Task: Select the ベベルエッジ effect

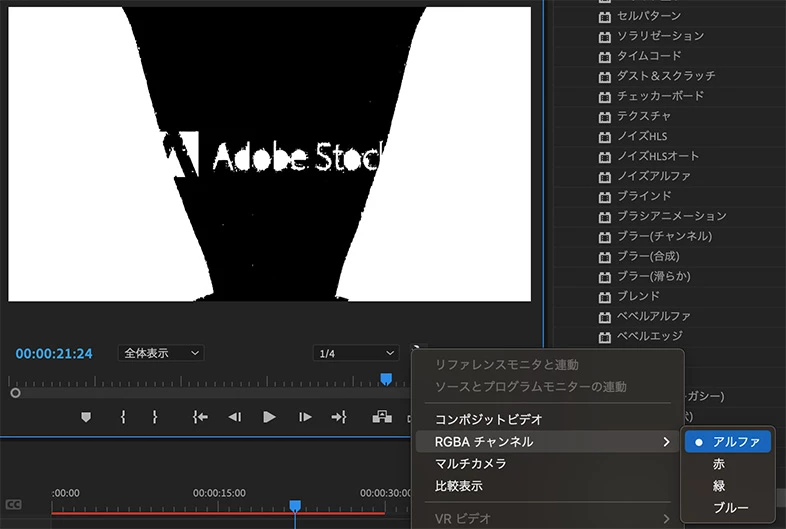Action: [650, 336]
